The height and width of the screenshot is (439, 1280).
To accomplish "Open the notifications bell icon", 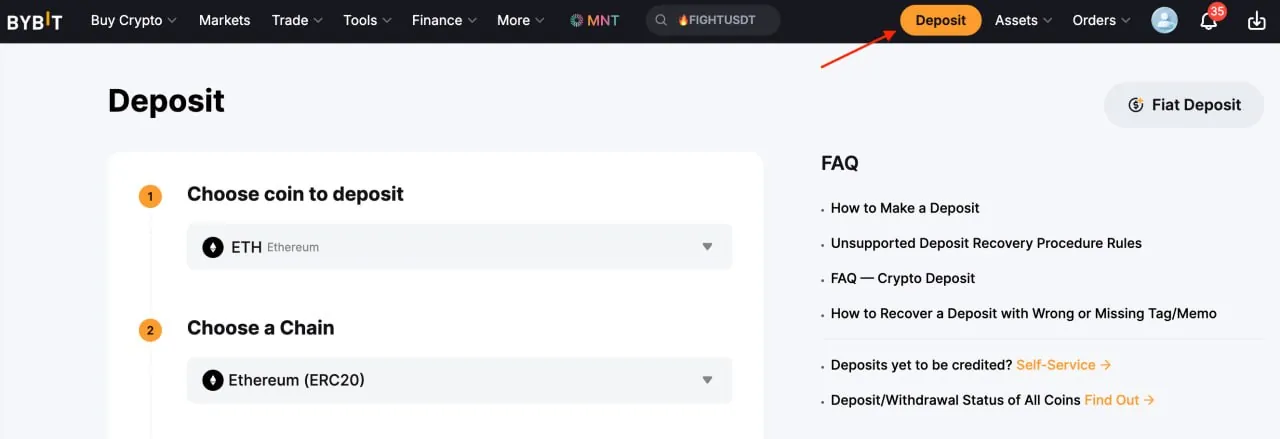I will coord(1208,21).
